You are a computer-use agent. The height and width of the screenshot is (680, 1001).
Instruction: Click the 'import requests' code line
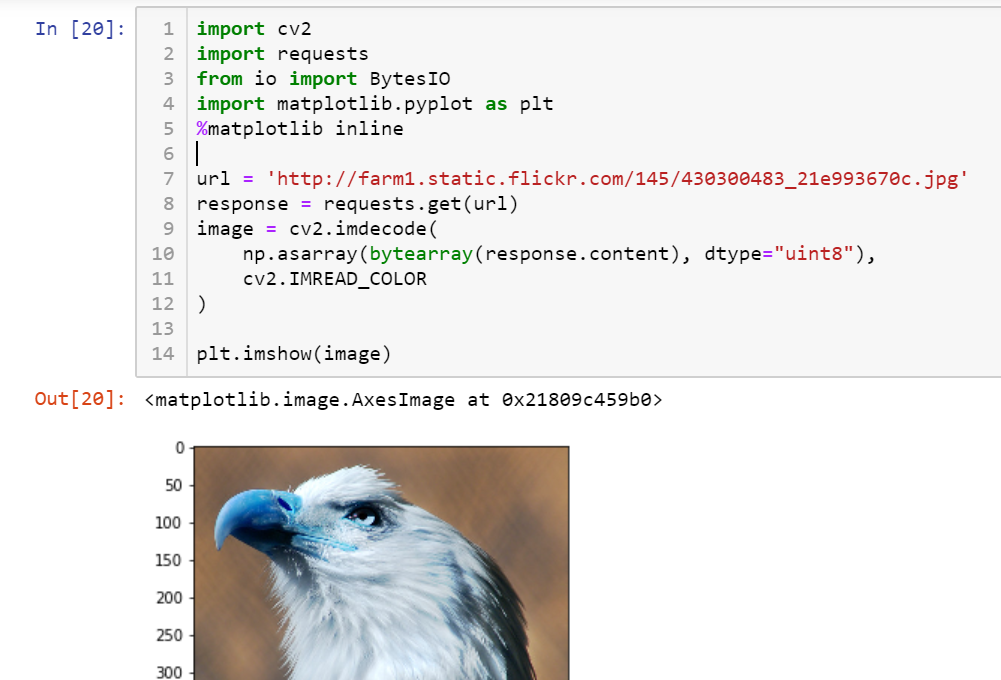283,54
